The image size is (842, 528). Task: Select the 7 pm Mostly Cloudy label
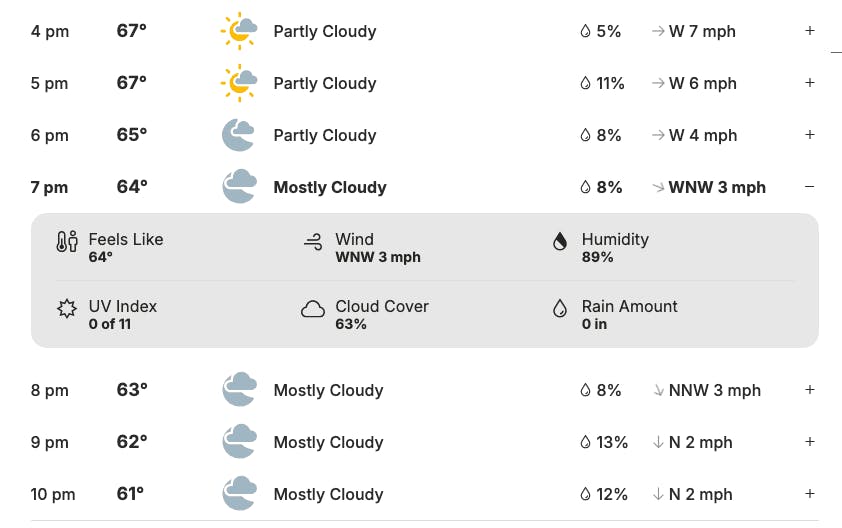[330, 187]
